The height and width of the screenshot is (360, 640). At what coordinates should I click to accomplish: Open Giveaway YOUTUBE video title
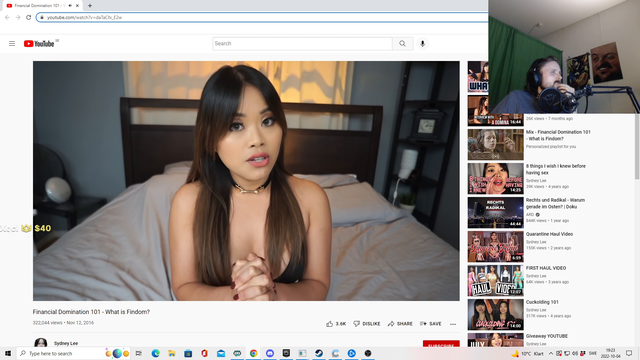click(x=547, y=336)
